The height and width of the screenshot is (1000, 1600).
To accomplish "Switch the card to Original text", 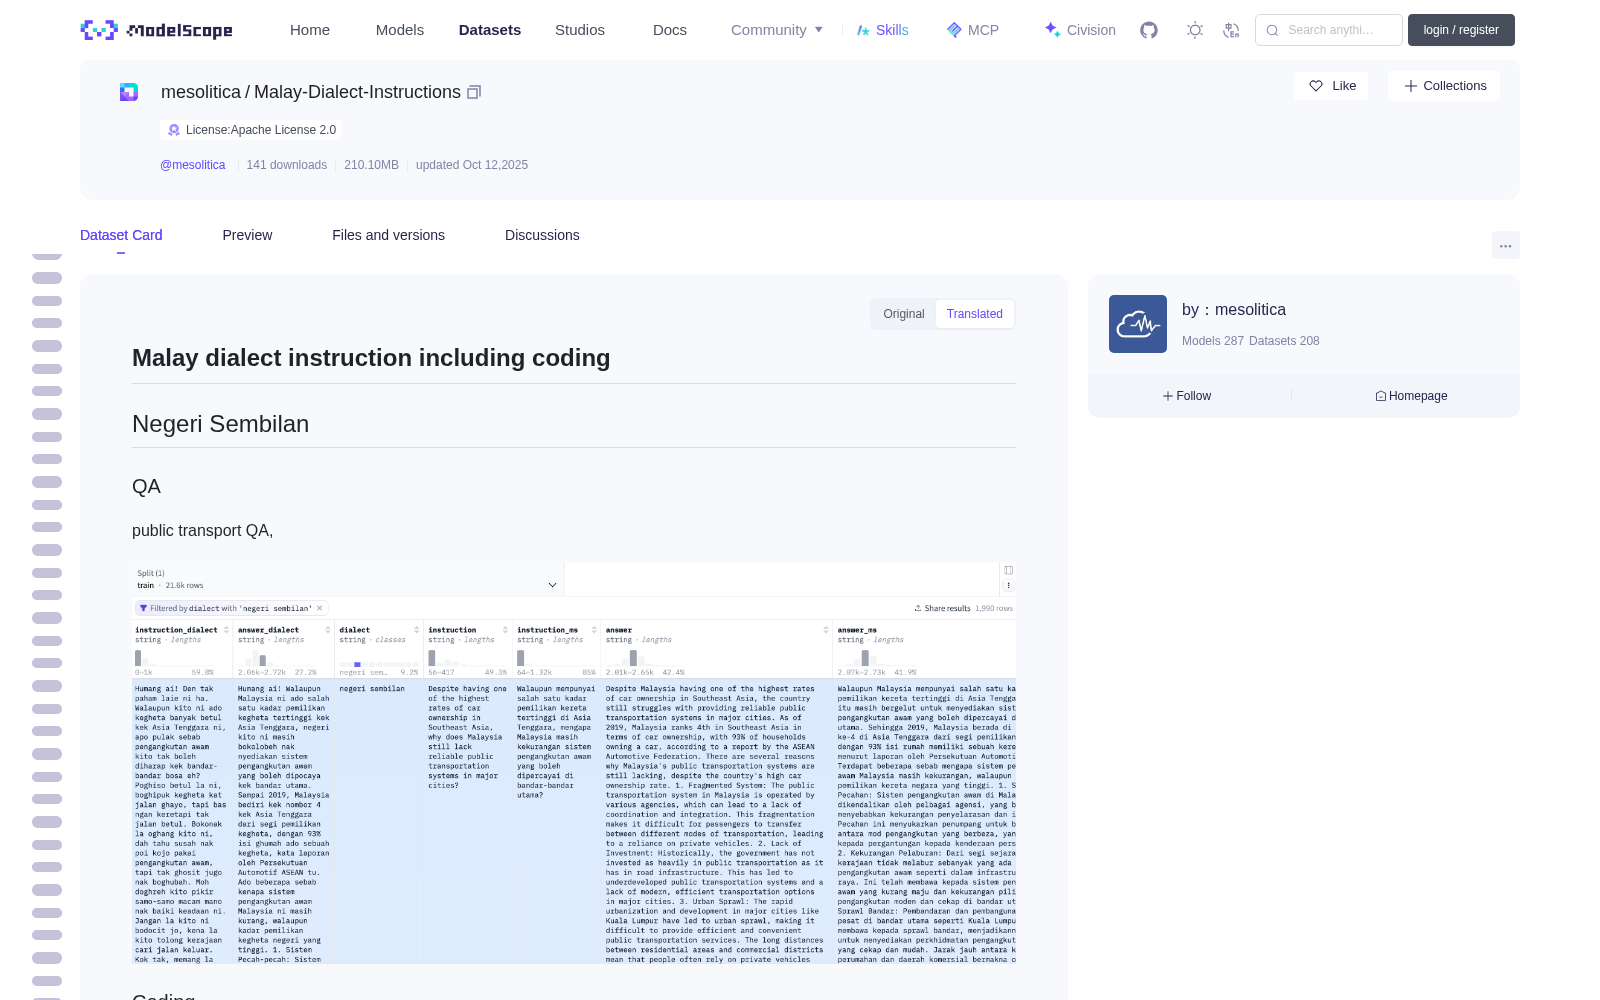I will [903, 314].
